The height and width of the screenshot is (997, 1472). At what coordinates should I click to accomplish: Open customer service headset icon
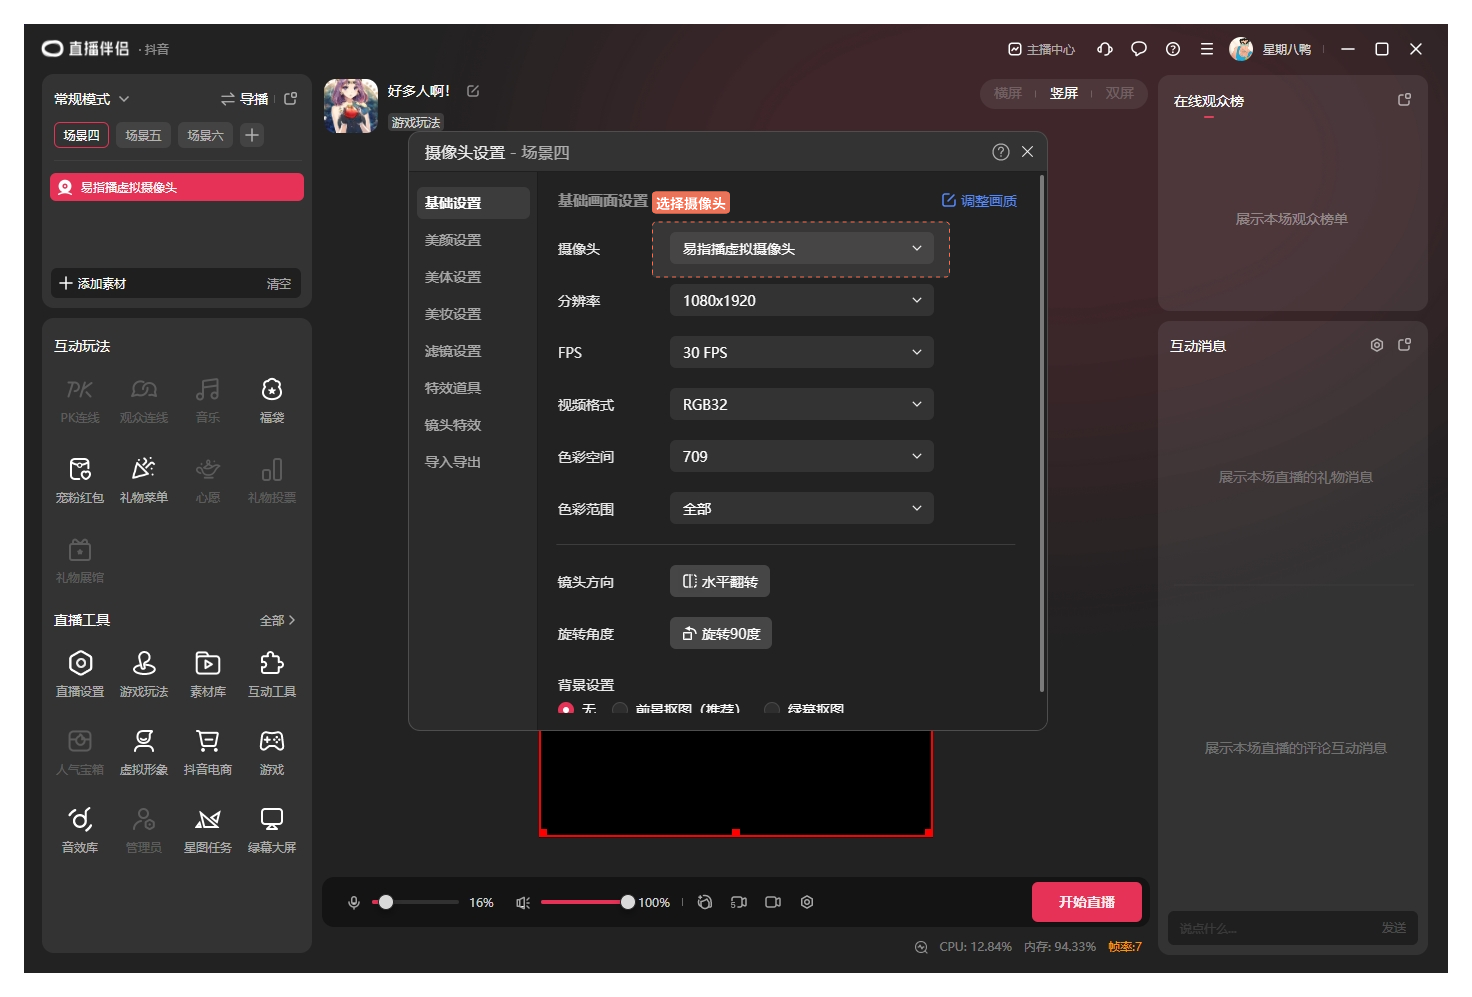(1105, 49)
